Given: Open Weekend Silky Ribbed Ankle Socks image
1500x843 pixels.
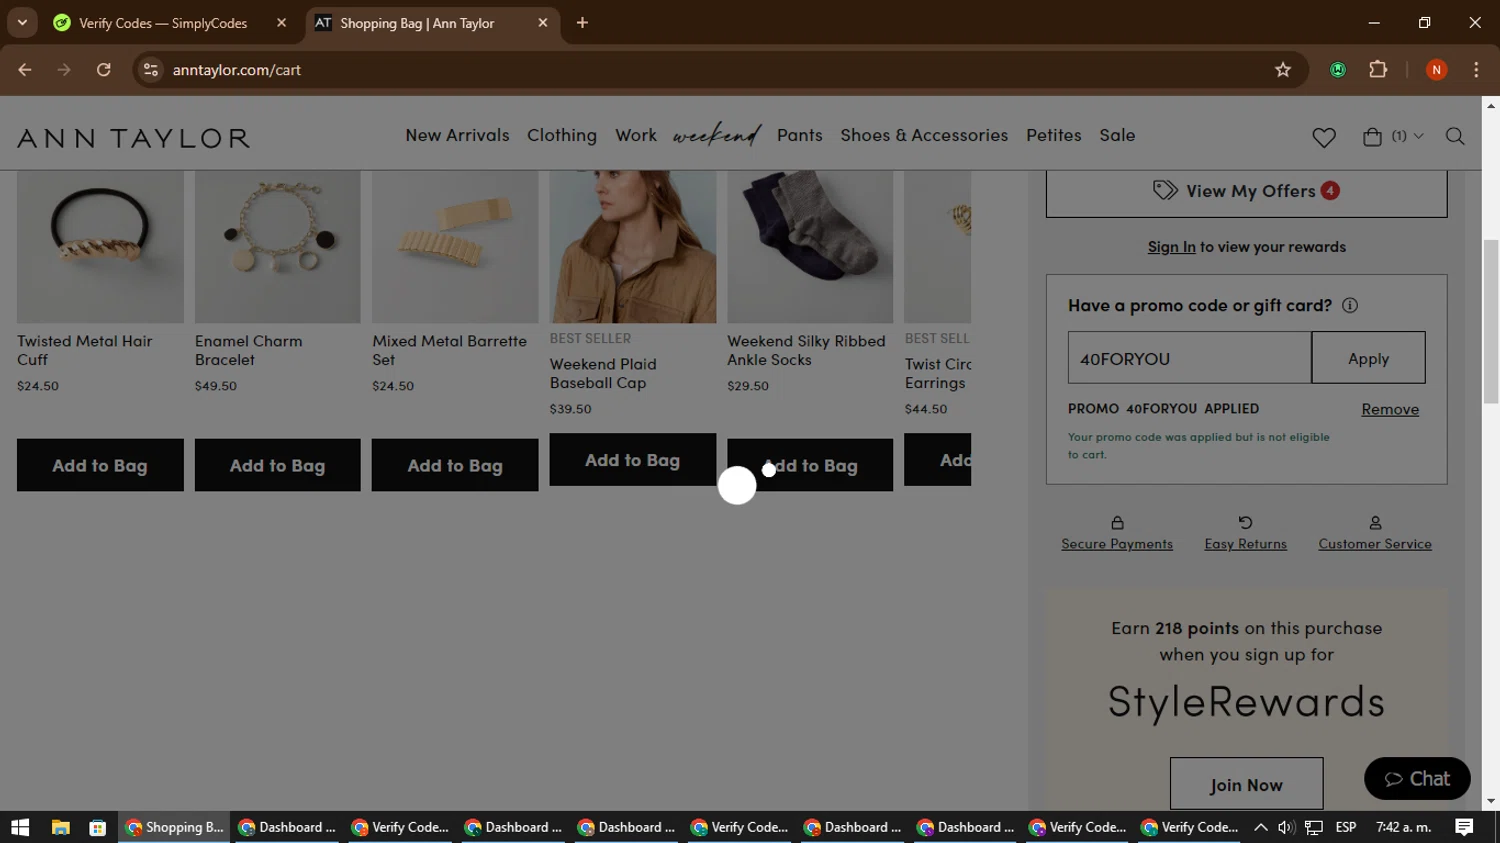Looking at the screenshot, I should coord(810,246).
